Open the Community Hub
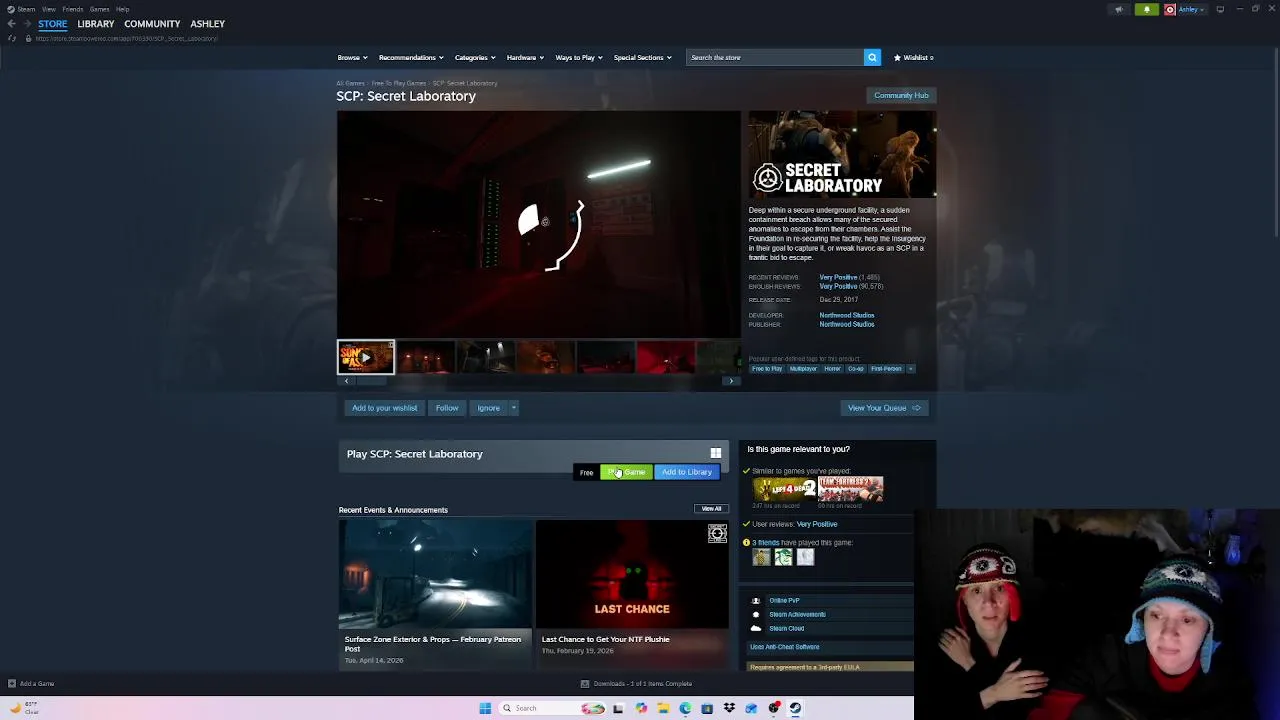 click(901, 95)
